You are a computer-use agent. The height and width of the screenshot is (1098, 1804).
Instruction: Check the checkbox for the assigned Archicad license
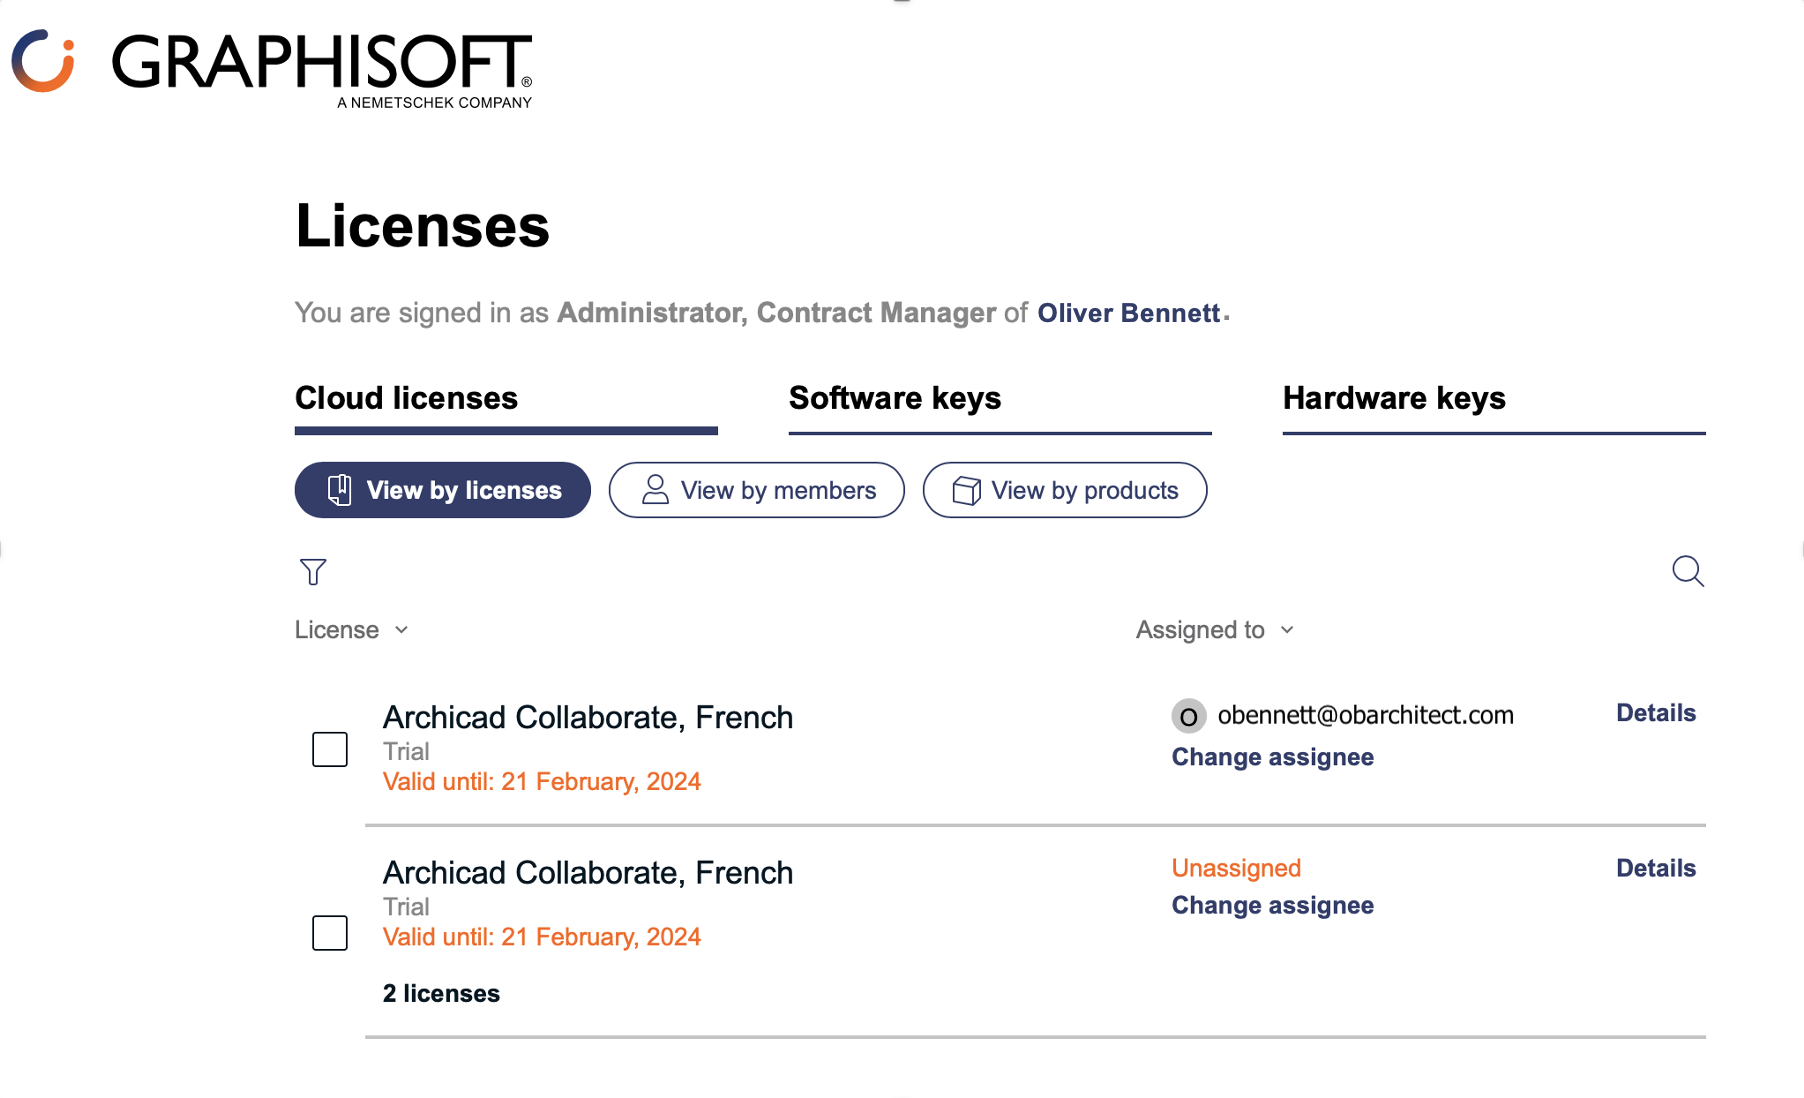pos(329,748)
